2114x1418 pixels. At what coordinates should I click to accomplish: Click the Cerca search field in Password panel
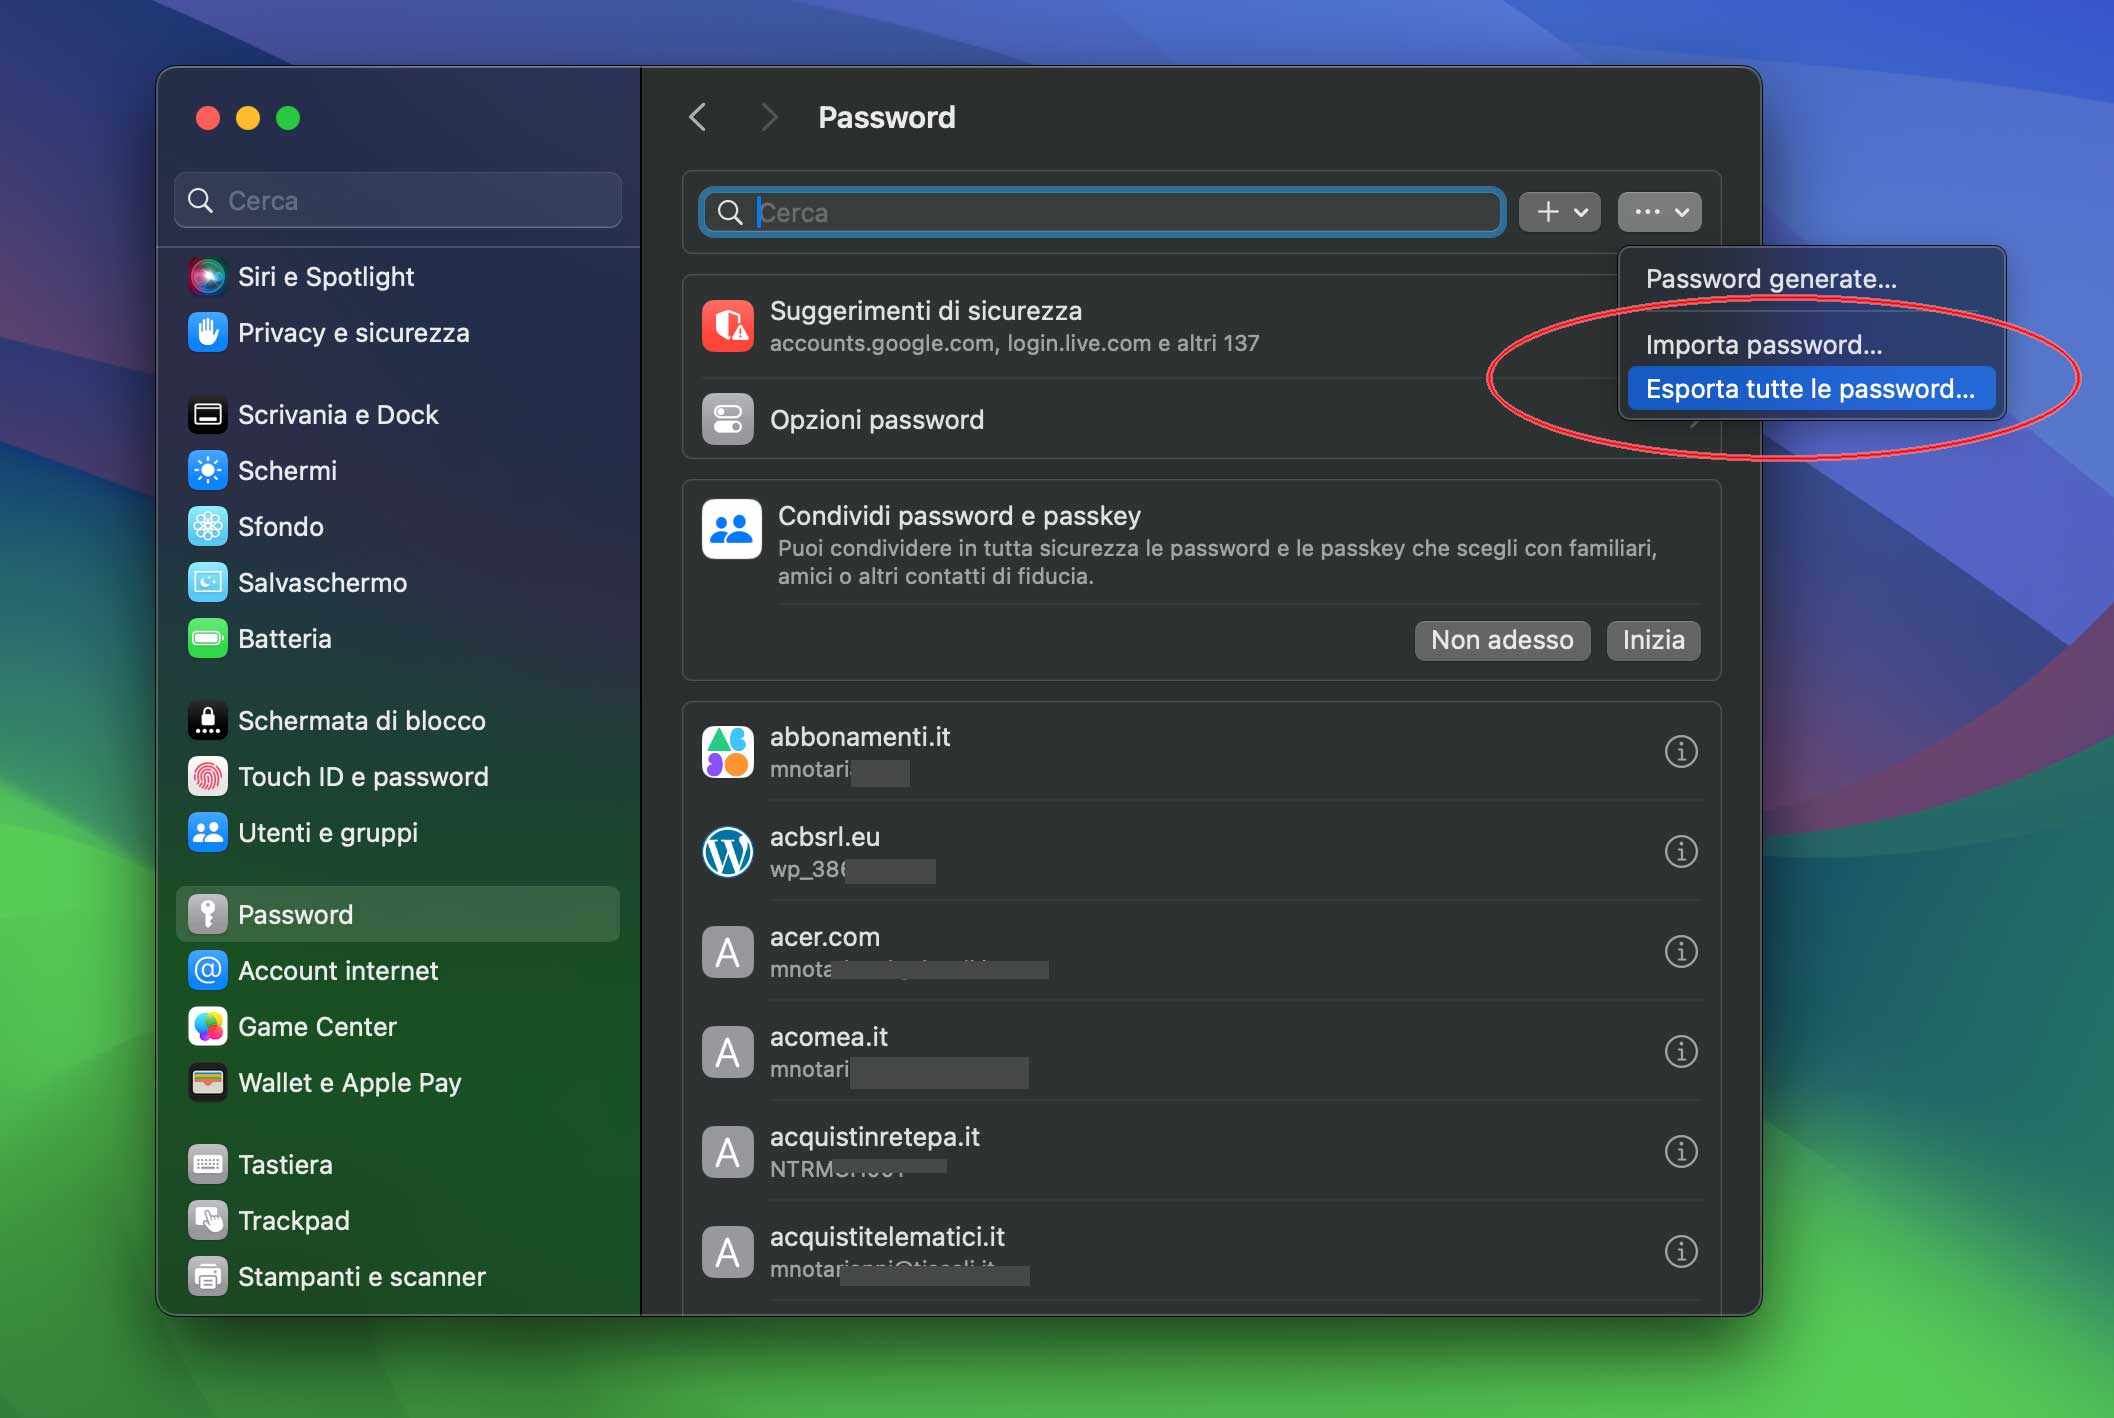pos(1100,212)
